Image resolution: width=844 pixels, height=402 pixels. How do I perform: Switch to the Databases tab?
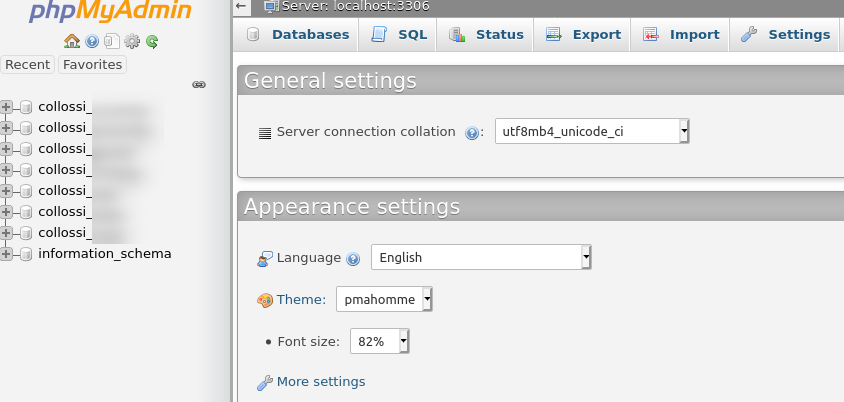coord(298,34)
